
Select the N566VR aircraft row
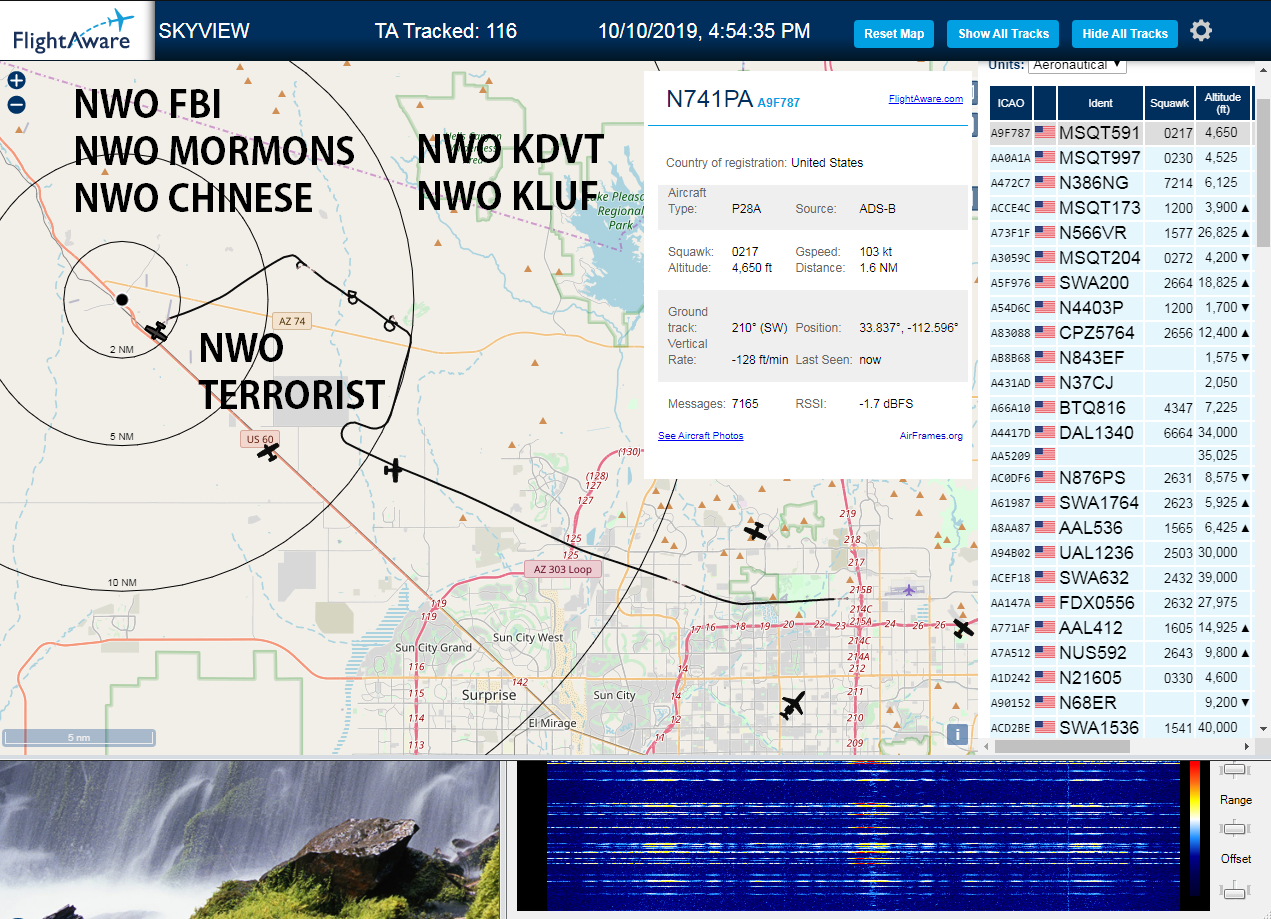[x=1120, y=232]
